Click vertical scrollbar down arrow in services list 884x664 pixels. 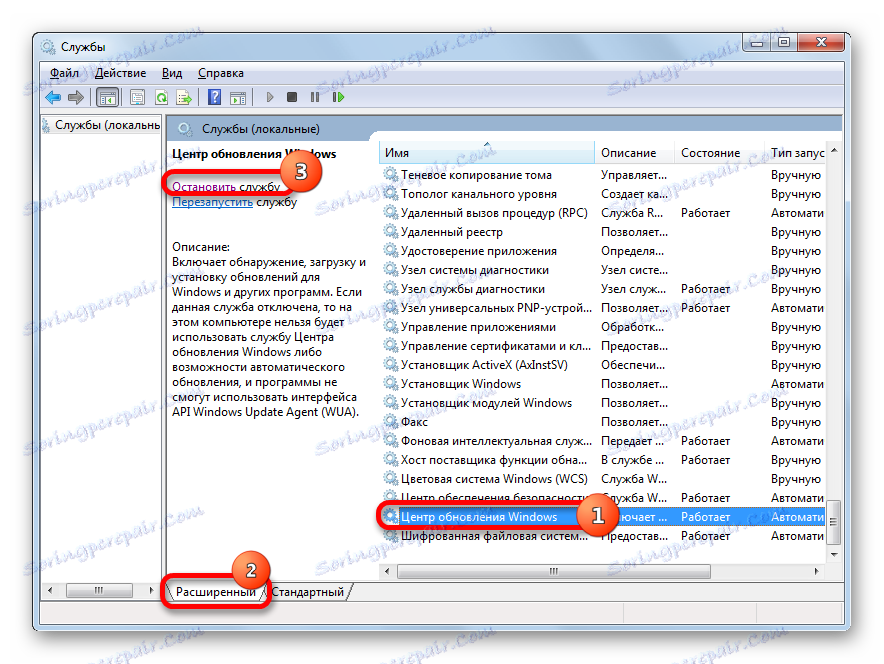click(x=834, y=555)
